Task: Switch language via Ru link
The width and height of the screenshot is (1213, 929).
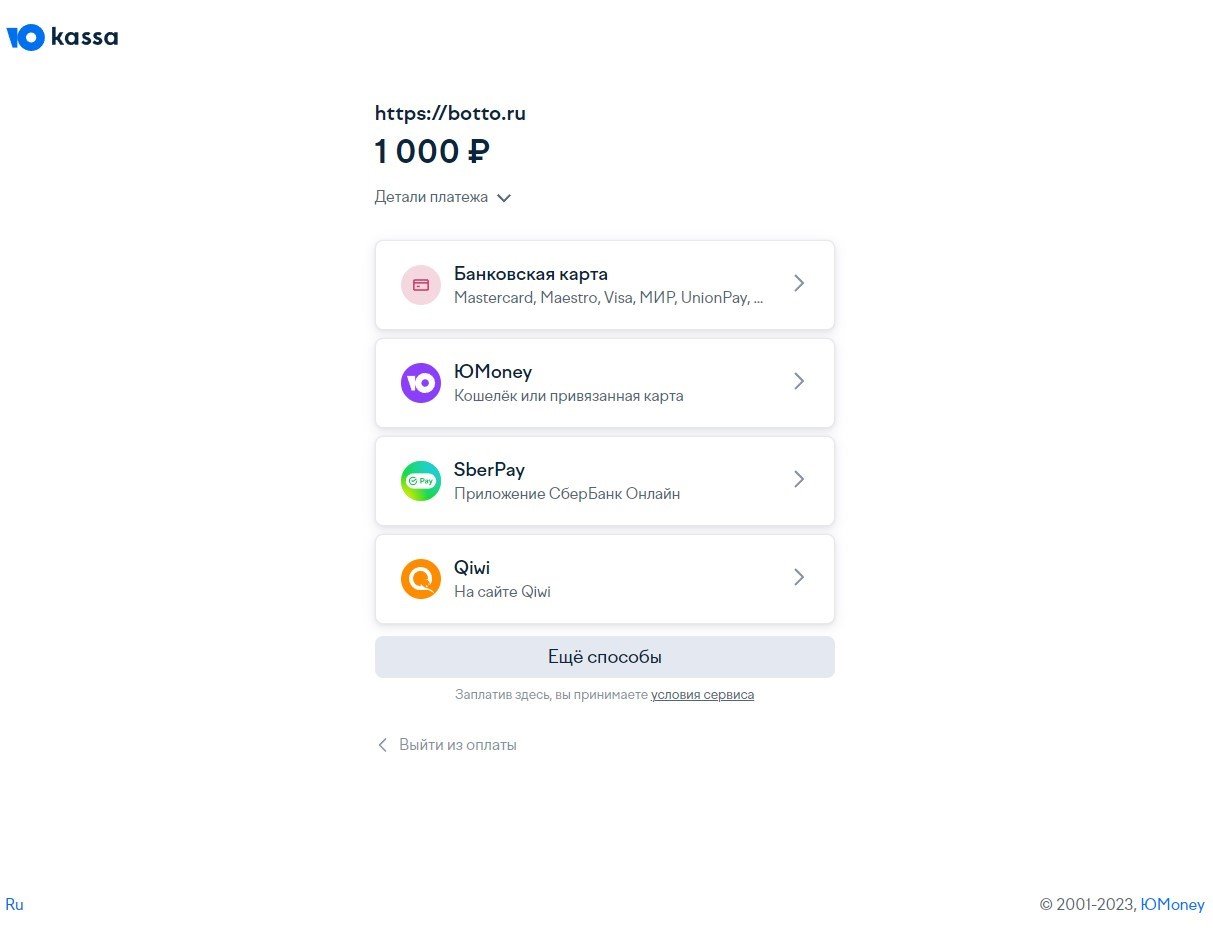Action: coord(14,905)
